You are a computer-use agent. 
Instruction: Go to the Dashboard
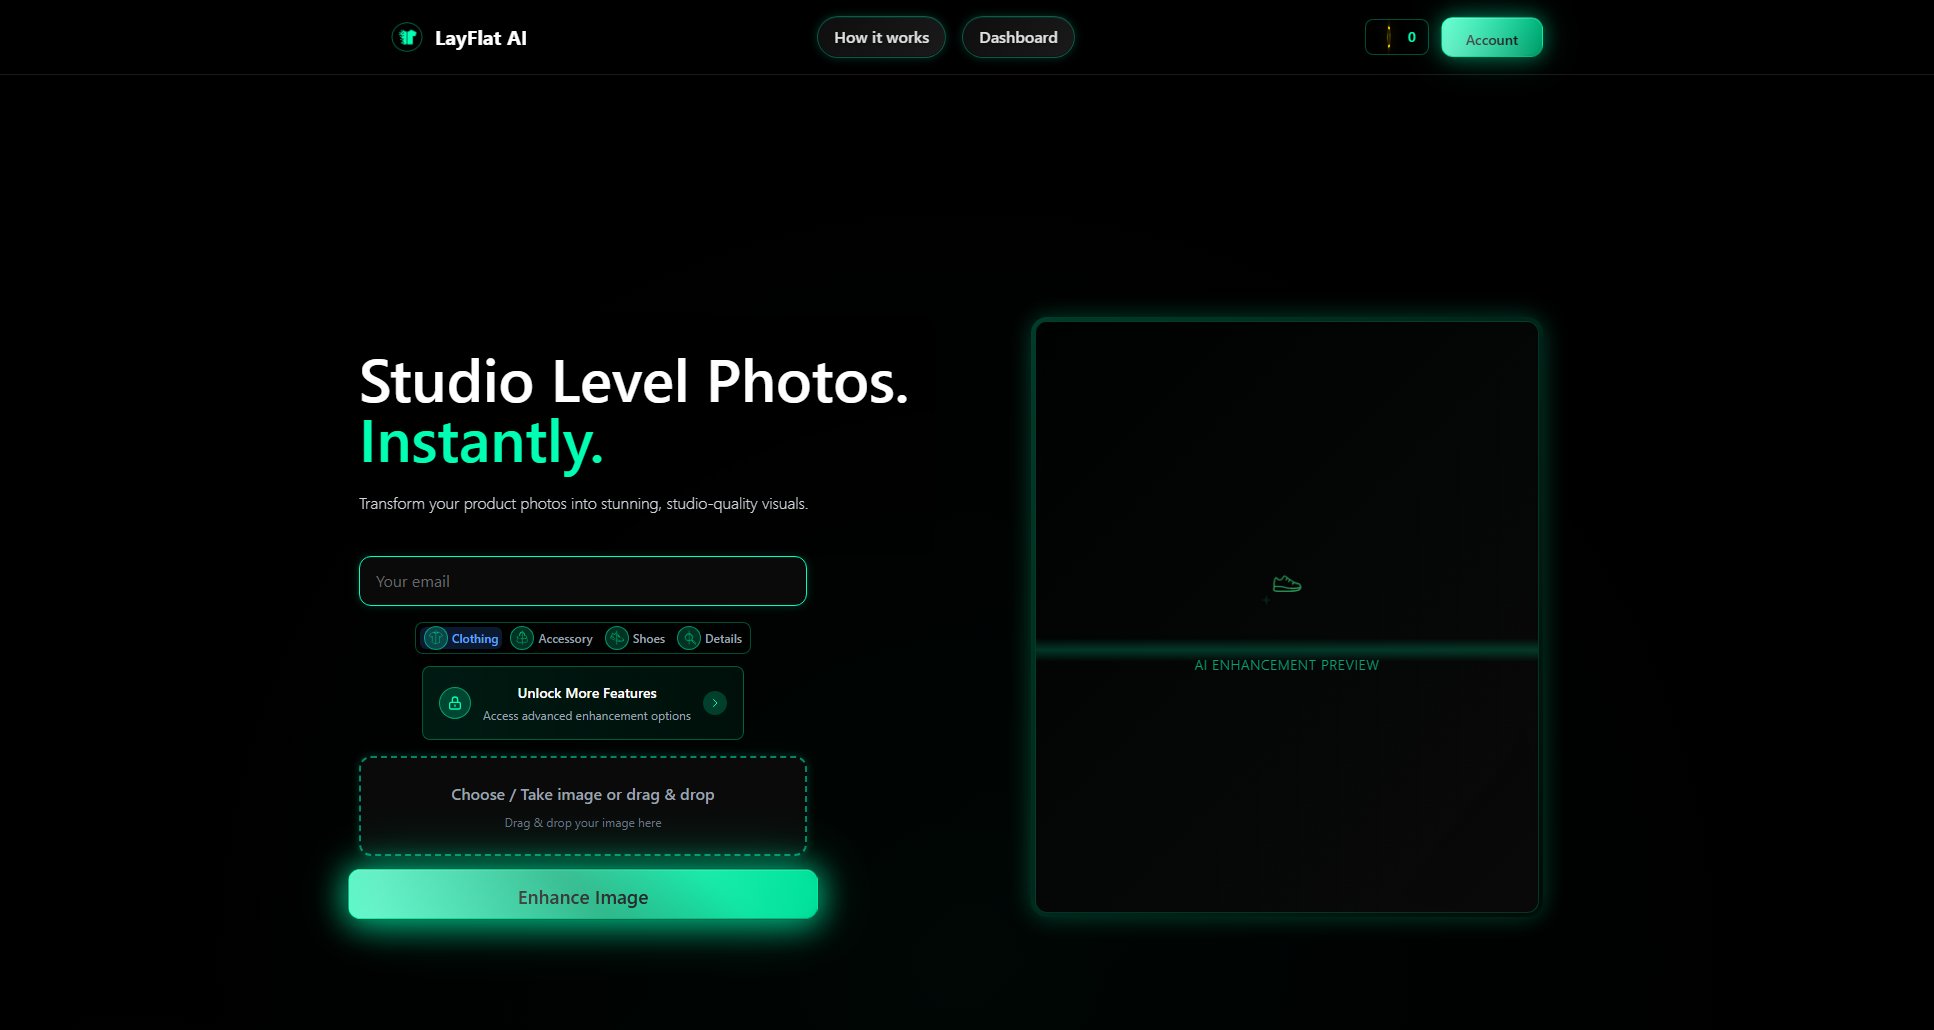(1018, 37)
